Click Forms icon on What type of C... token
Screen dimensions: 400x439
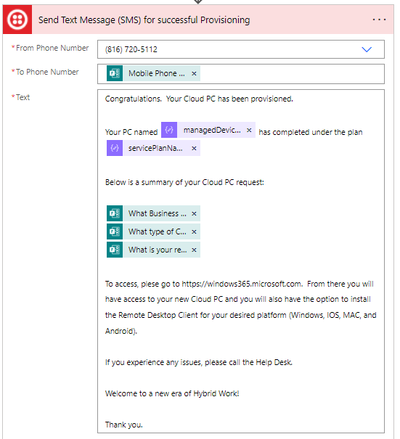coord(115,231)
